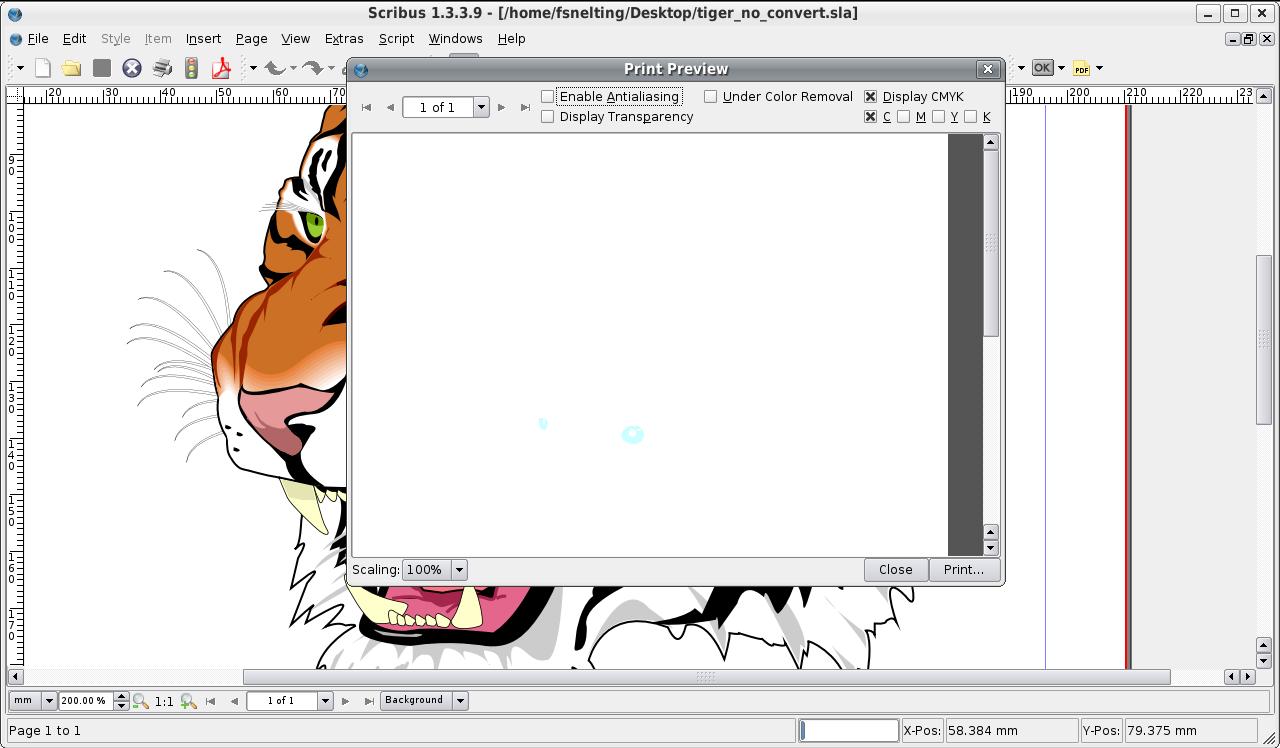Open the Page menu
Screen dimensions: 1280x748
click(x=251, y=39)
